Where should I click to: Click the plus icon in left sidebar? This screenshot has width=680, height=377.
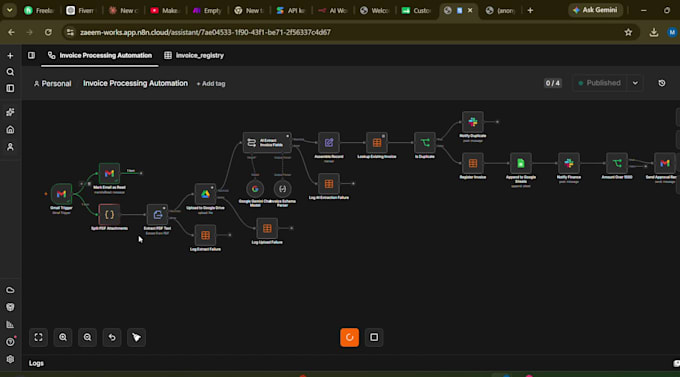[x=10, y=56]
